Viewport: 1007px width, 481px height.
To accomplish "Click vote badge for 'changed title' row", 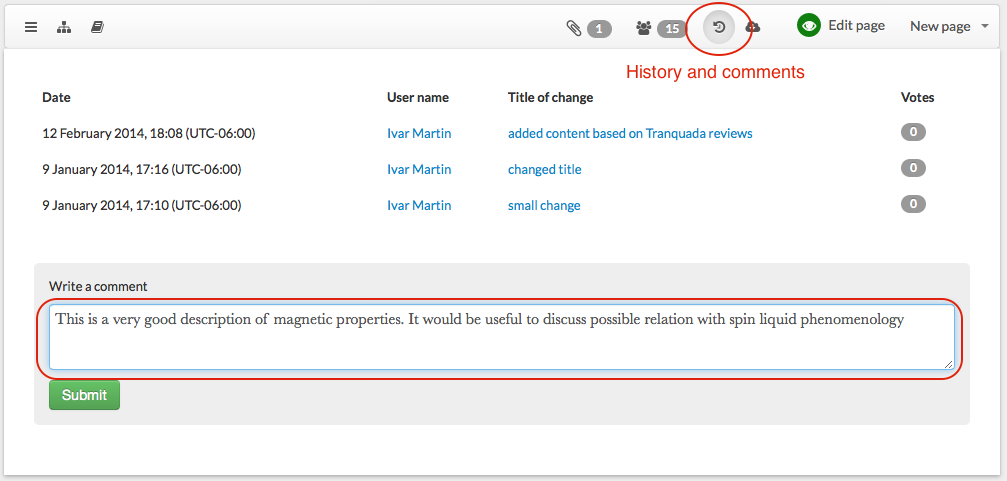I will click(x=913, y=169).
